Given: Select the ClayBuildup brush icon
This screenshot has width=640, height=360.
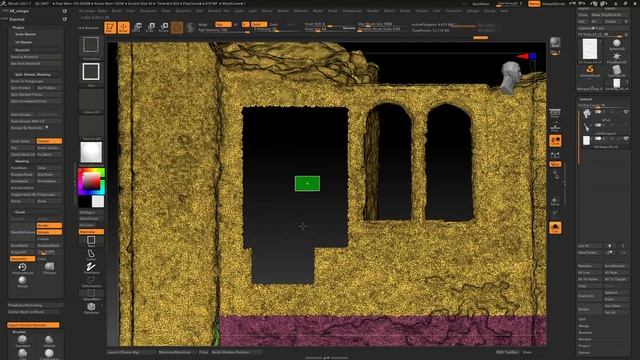Looking at the screenshot, I should click(x=49, y=353).
